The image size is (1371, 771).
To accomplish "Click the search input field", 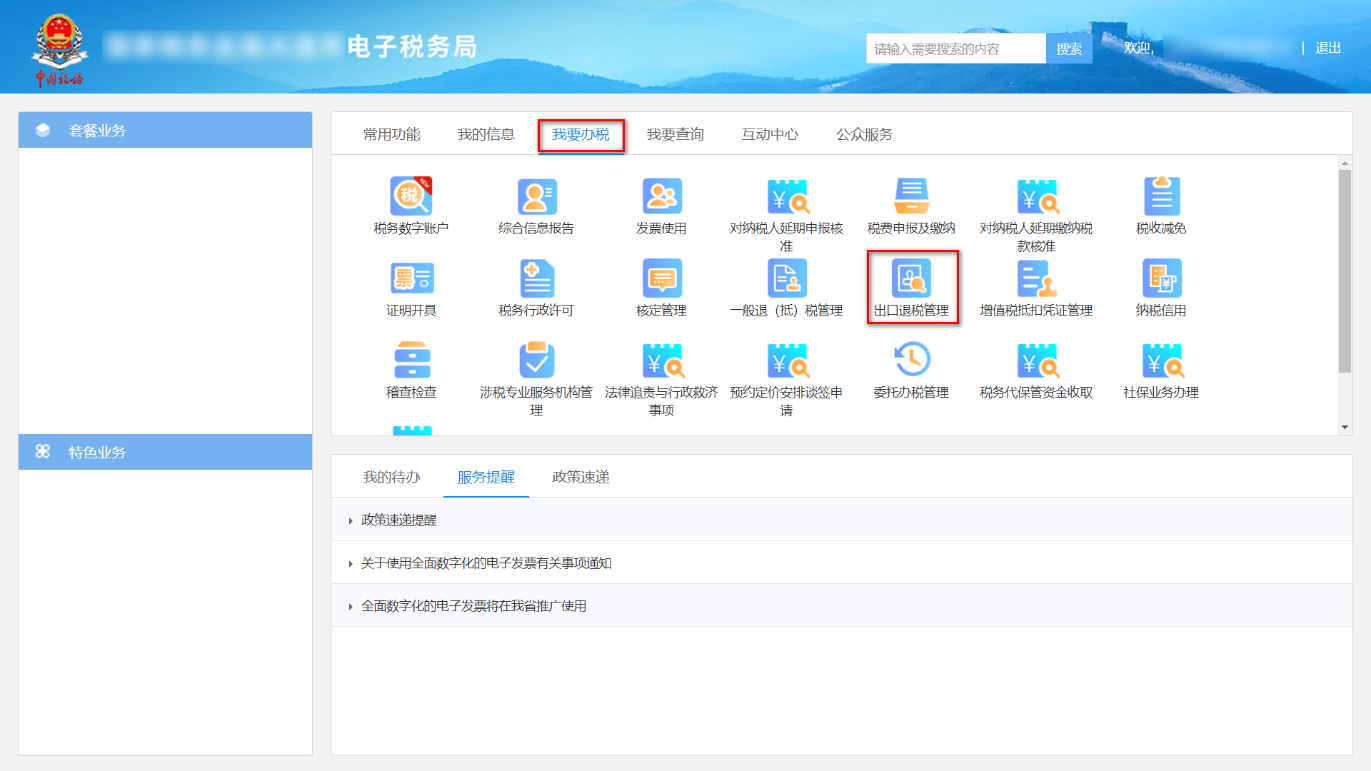I will (952, 47).
